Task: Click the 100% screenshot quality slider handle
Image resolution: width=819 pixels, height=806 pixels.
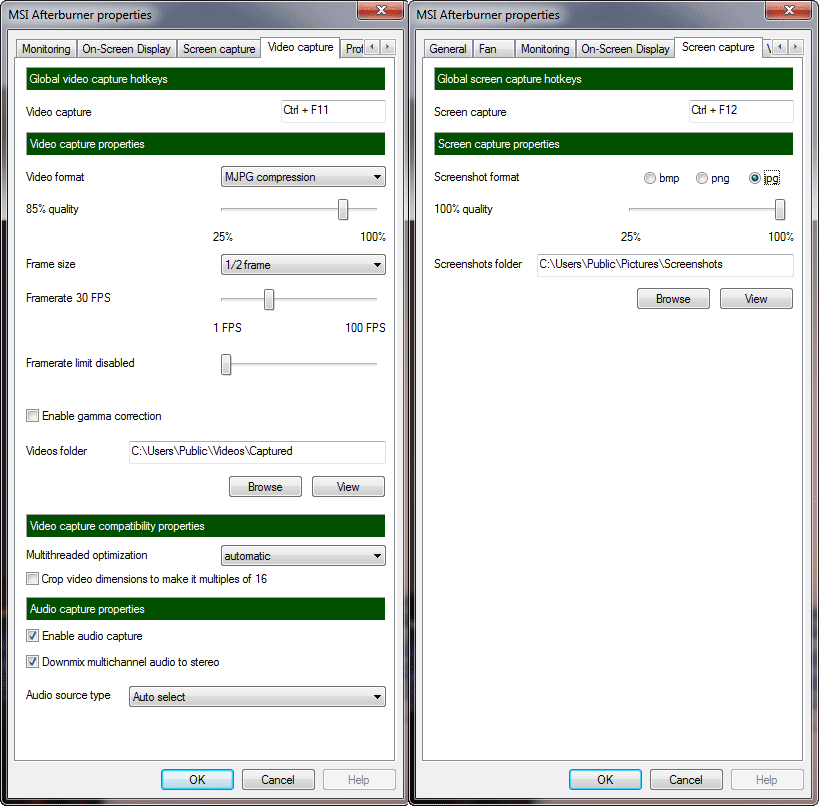Action: pyautogui.click(x=780, y=209)
